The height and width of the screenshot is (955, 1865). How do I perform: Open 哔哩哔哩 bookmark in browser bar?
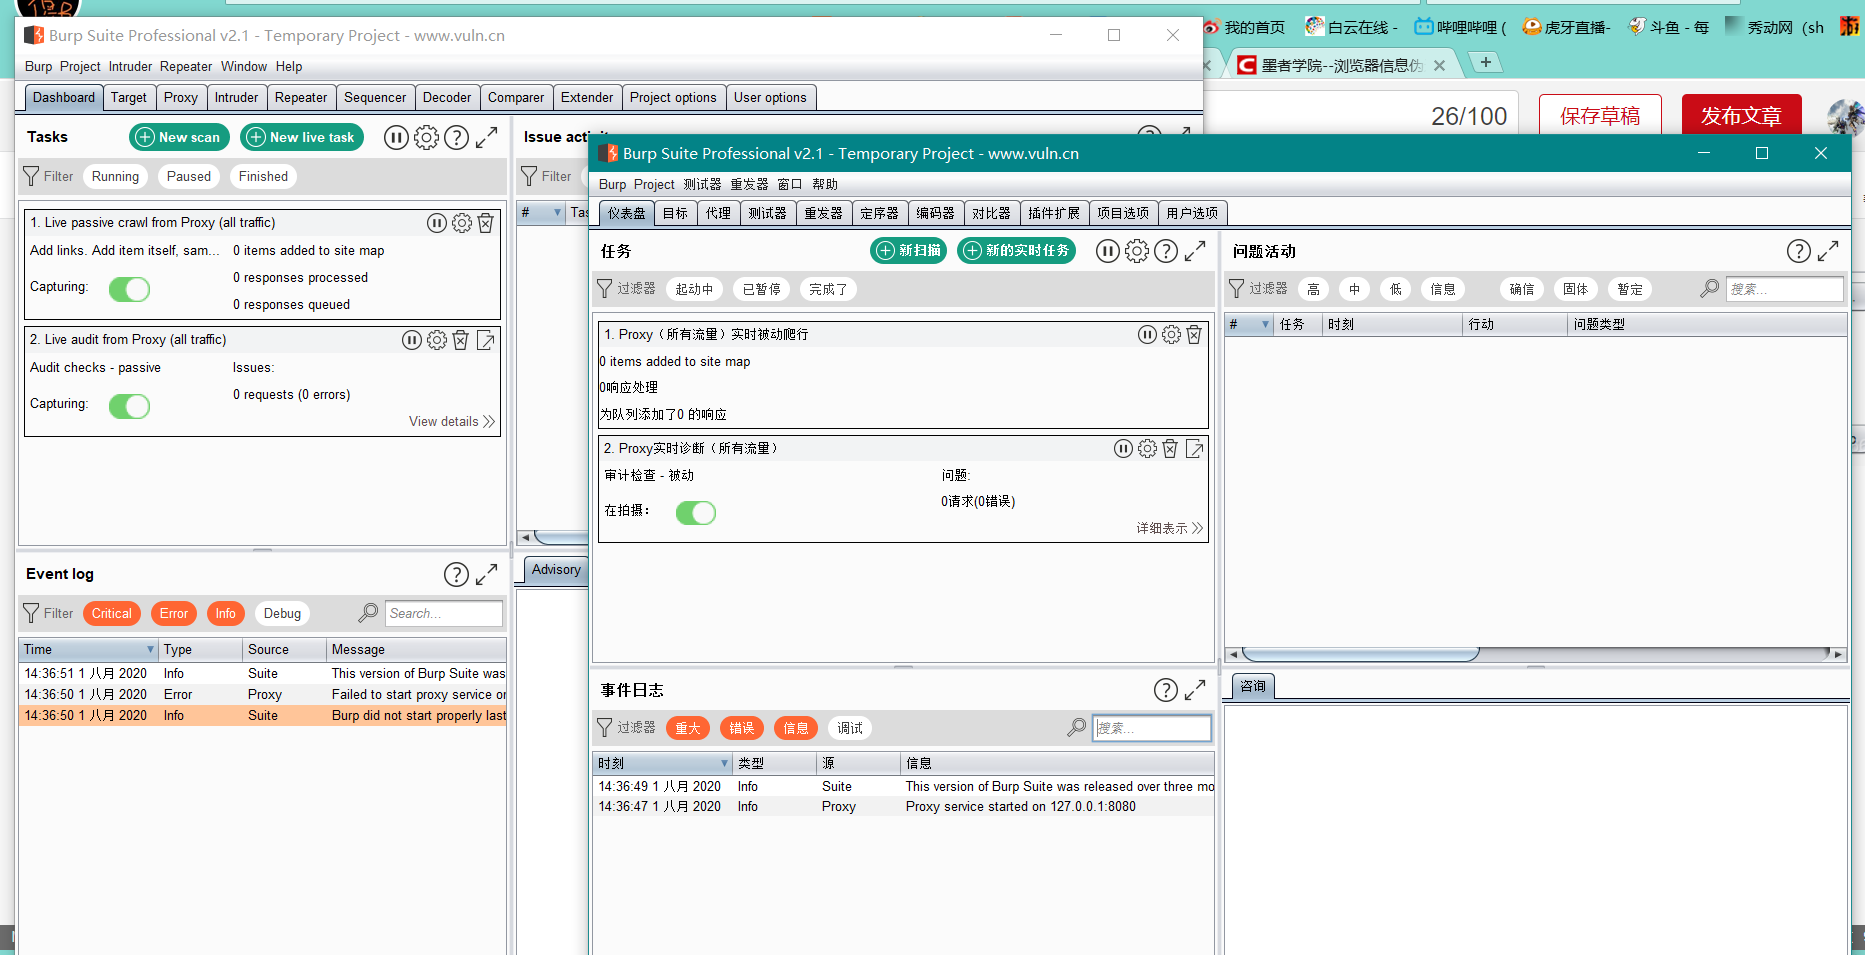tap(1460, 27)
